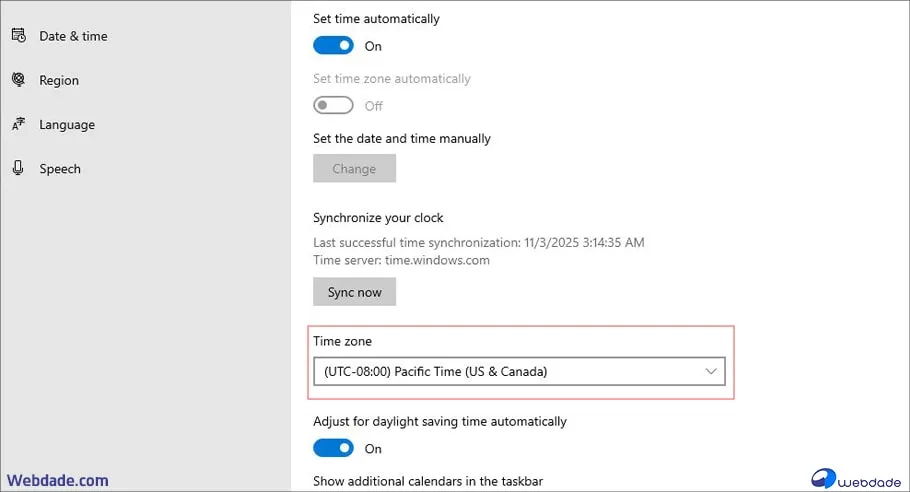Click the Set the date and time manually label
The image size is (910, 492).
pos(402,139)
